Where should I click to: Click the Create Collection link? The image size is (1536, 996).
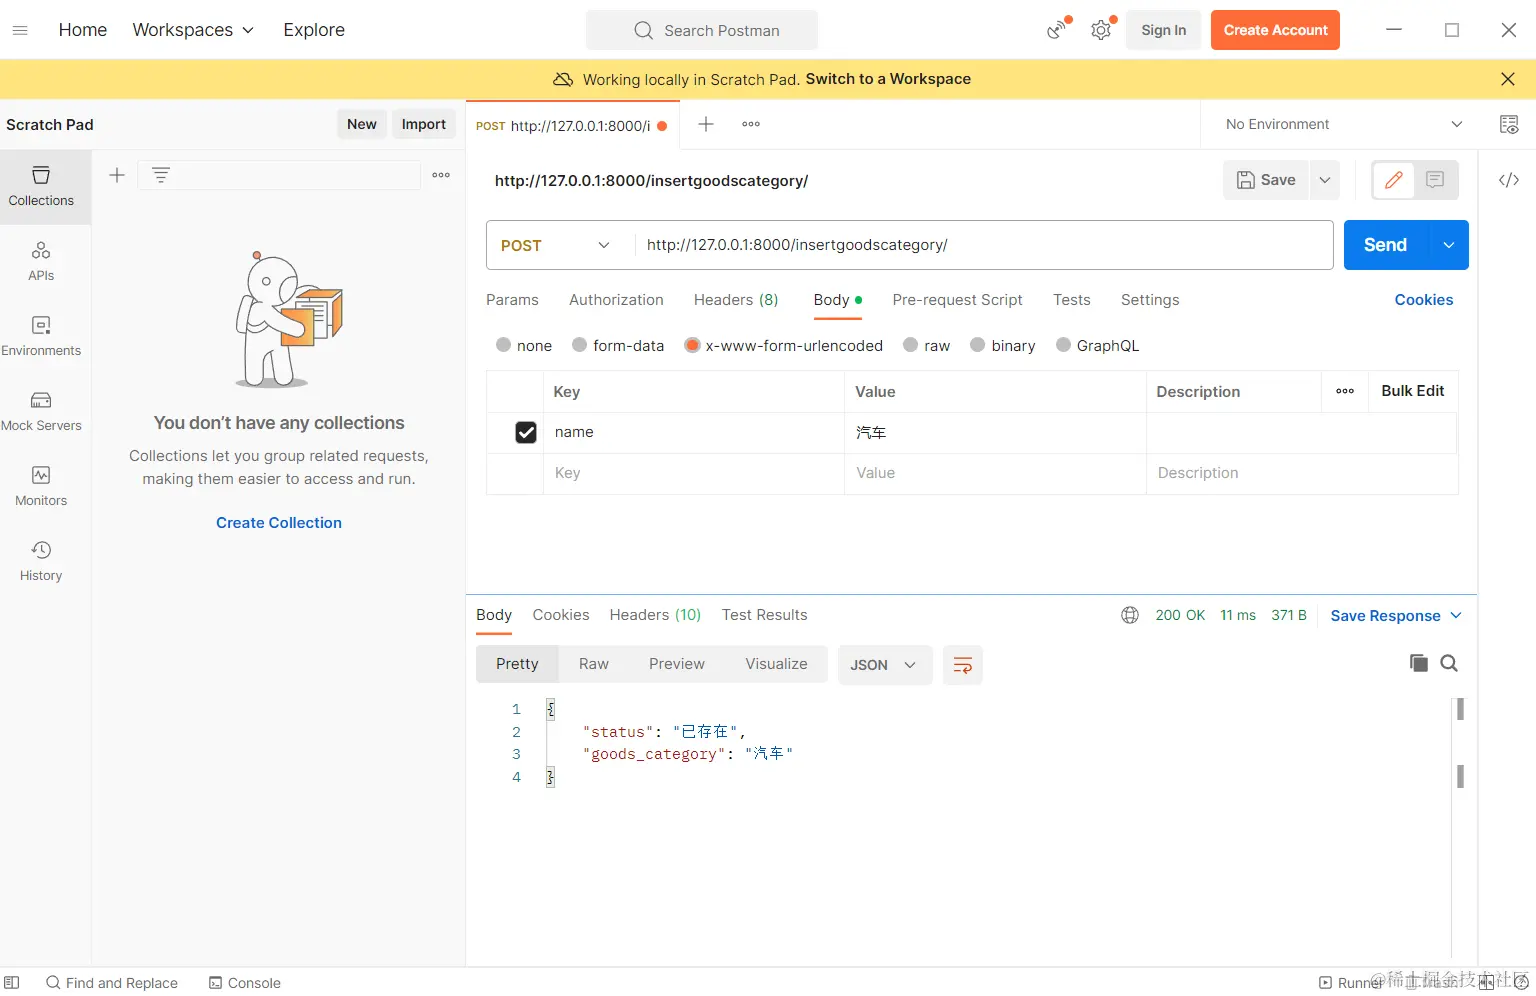point(279,523)
